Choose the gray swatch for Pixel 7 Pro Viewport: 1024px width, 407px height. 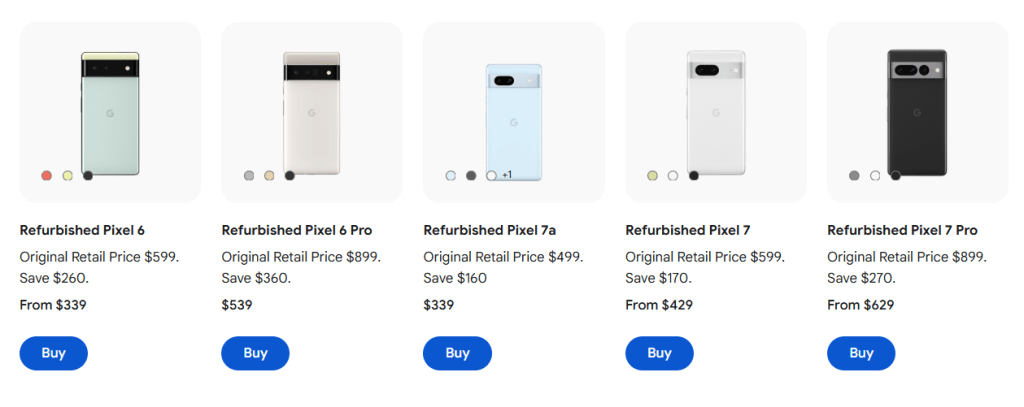(854, 176)
